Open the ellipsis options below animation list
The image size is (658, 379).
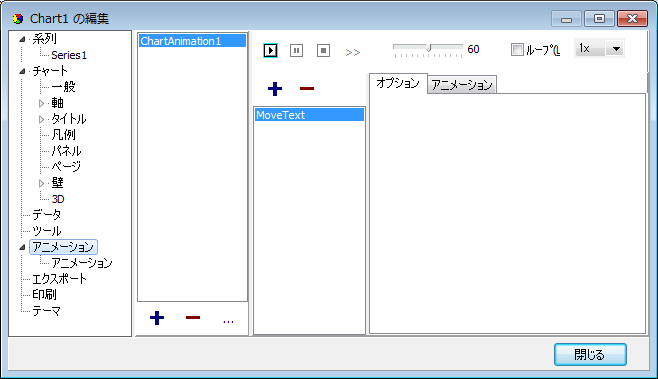(228, 321)
